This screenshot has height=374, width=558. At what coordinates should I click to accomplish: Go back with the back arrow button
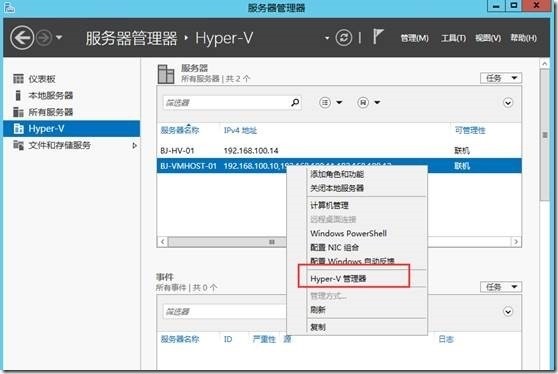click(22, 37)
